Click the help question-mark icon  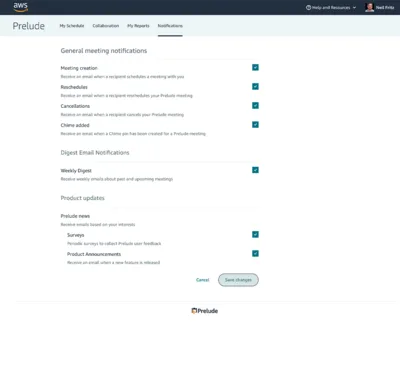(x=308, y=7)
